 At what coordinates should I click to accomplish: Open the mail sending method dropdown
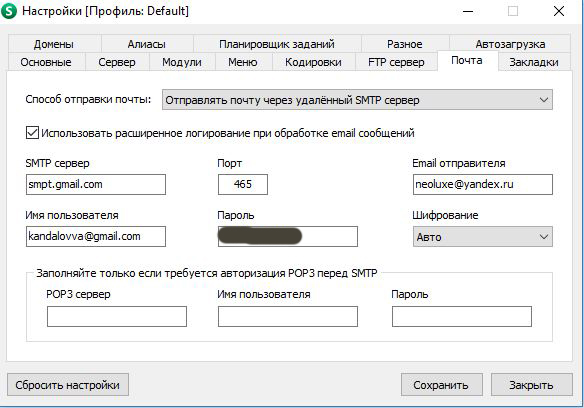point(357,100)
